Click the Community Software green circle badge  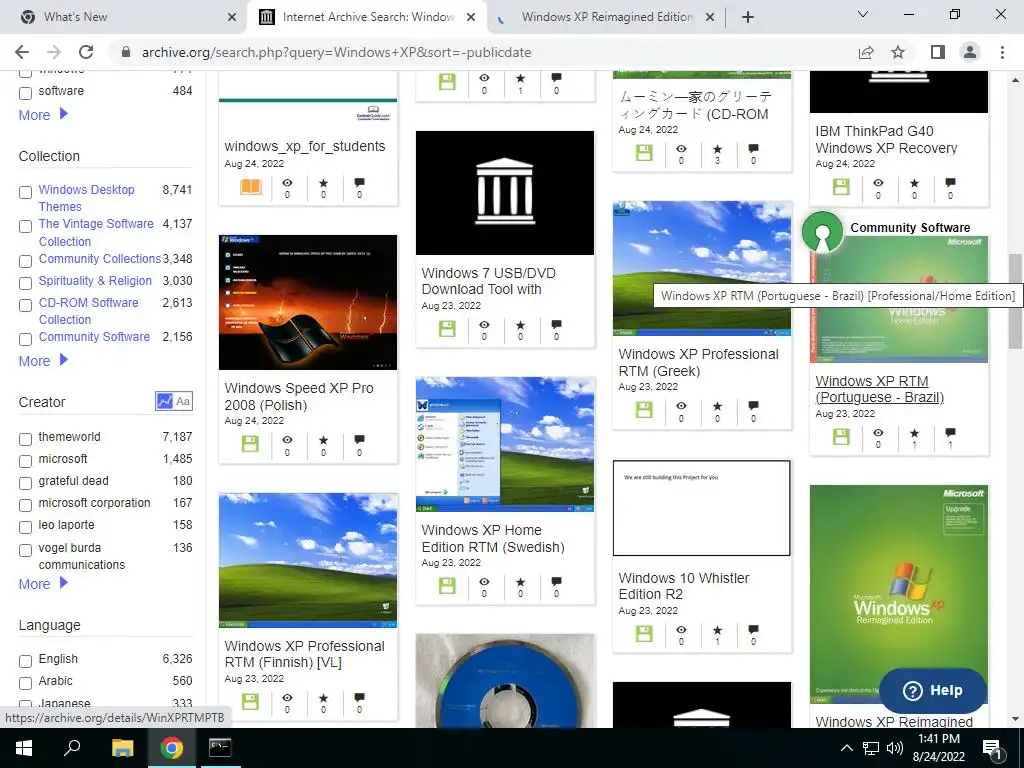[822, 232]
